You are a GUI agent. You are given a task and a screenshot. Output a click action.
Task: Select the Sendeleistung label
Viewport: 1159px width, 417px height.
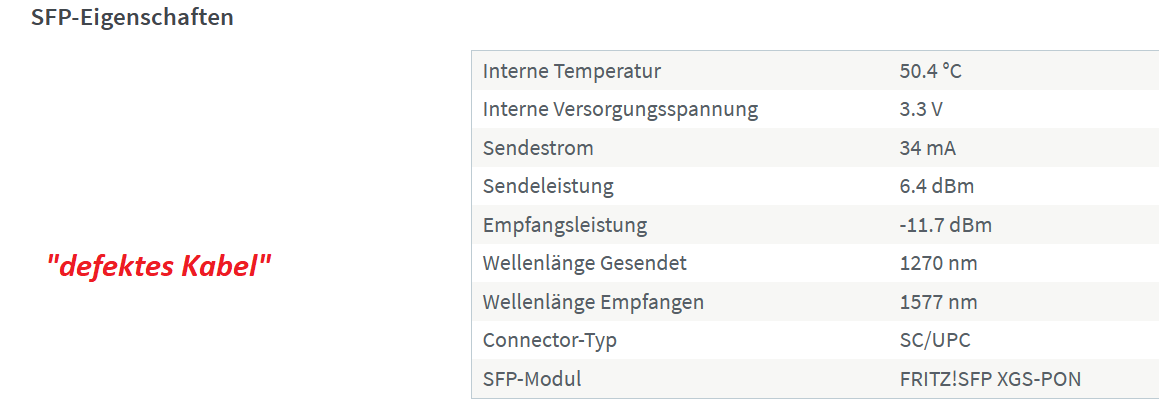pyautogui.click(x=548, y=187)
